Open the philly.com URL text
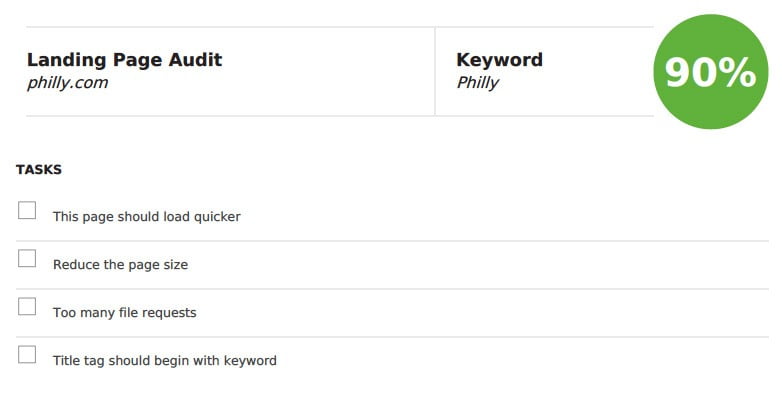782x408 pixels. coord(67,83)
